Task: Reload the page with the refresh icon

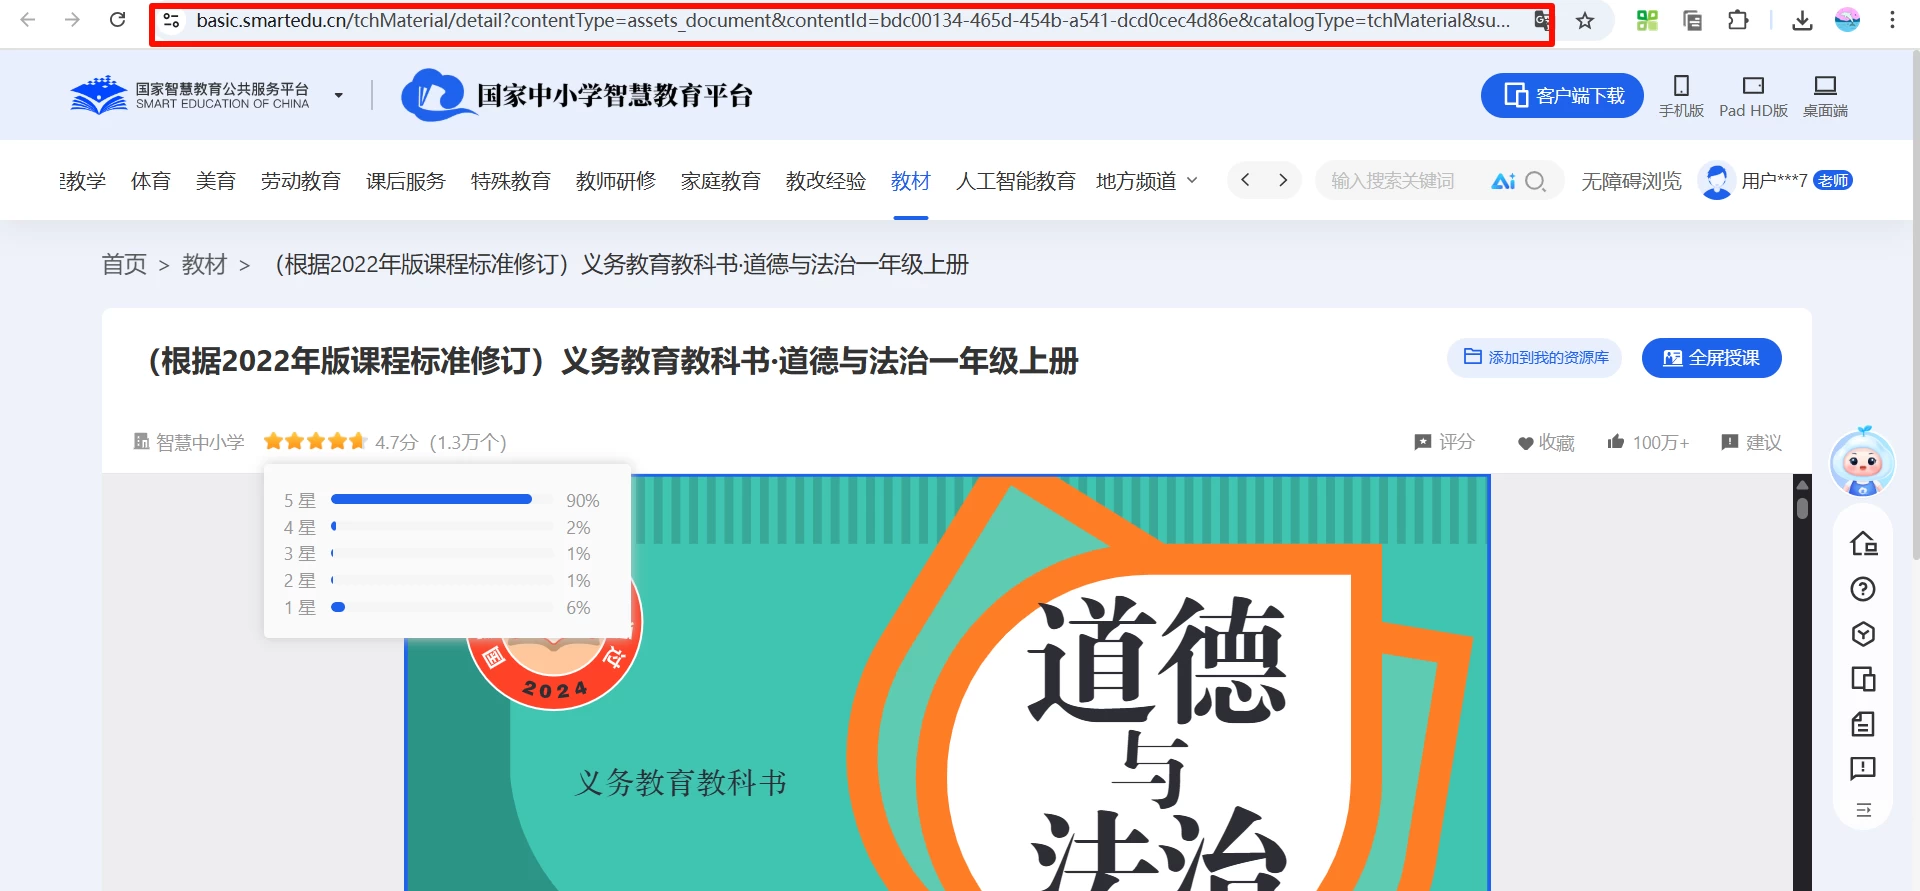Action: coord(117,20)
